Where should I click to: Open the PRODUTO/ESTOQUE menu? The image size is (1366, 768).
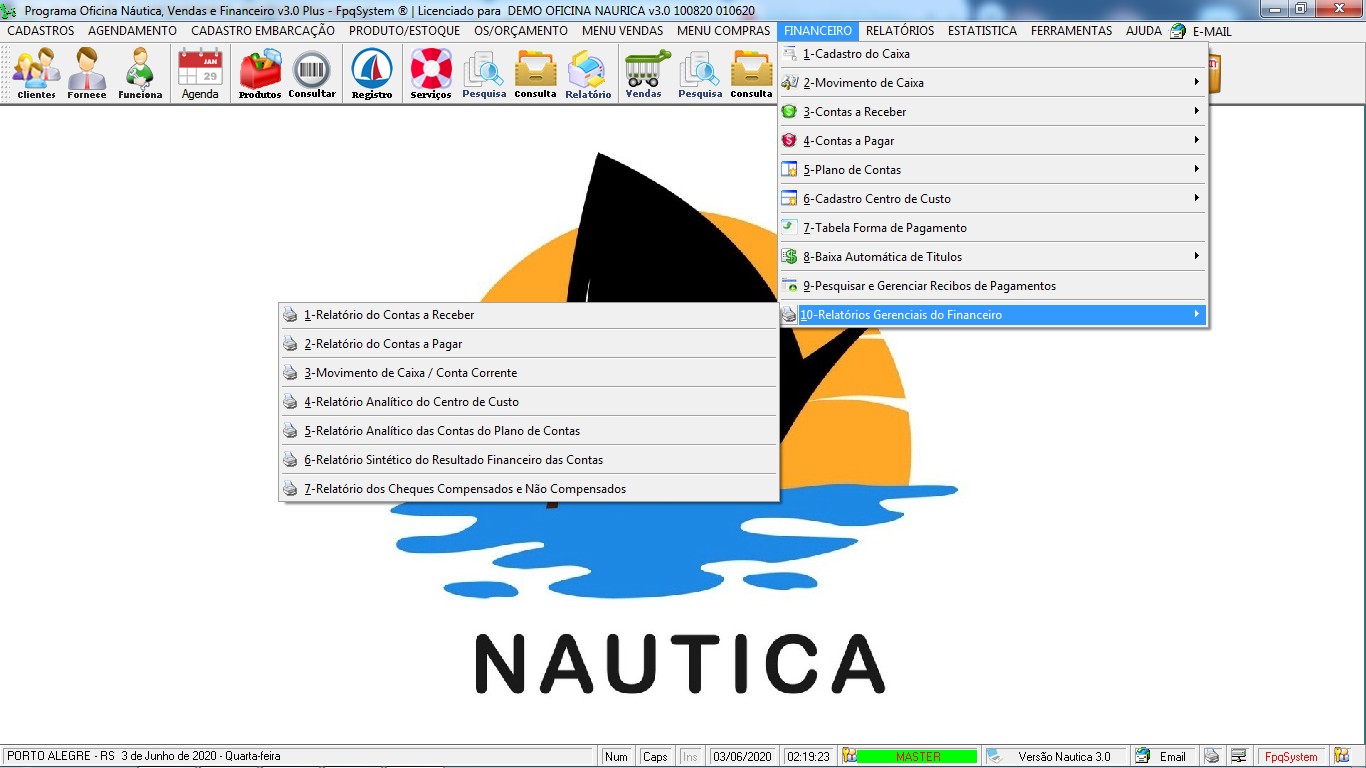405,31
